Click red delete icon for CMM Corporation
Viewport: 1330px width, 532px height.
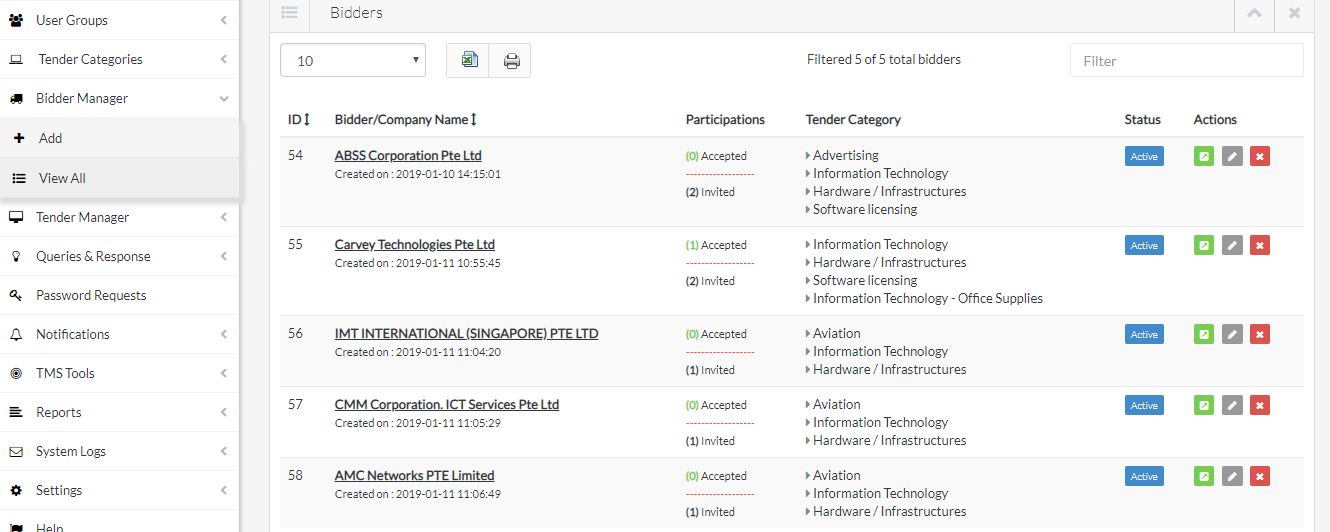(x=1260, y=406)
